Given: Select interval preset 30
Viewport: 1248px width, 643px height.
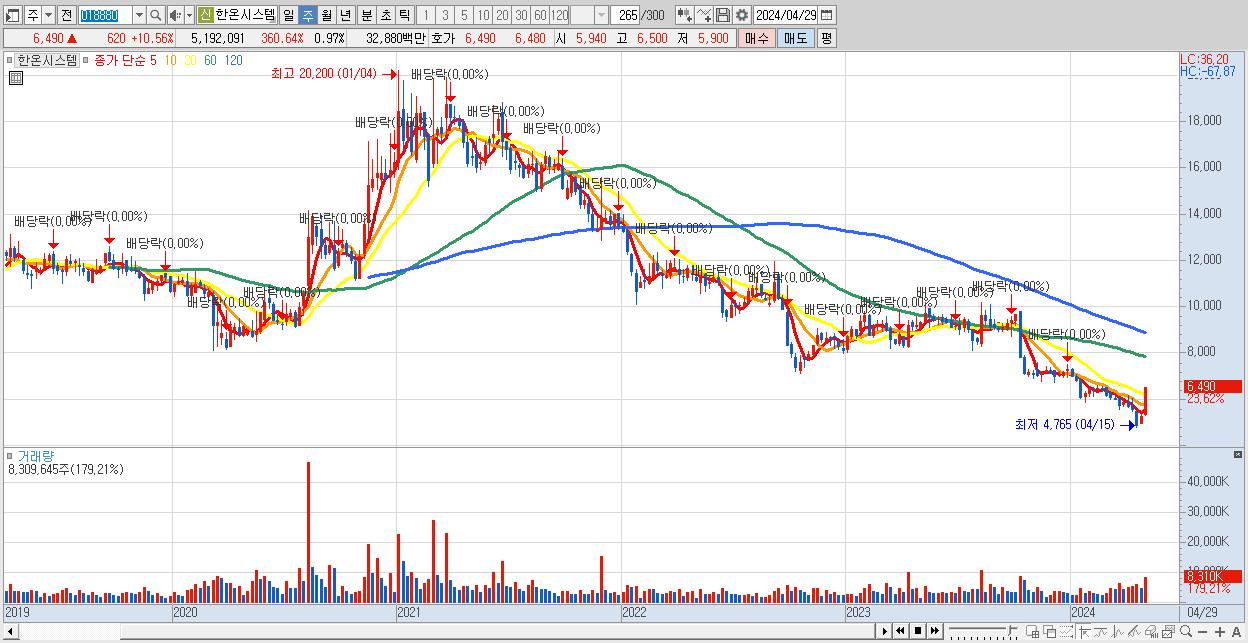Looking at the screenshot, I should tap(521, 15).
